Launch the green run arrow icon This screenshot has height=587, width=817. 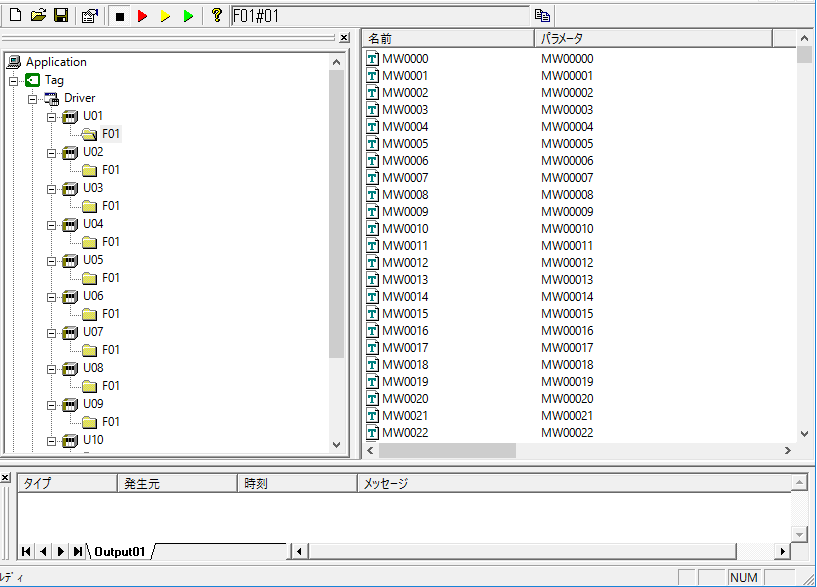tap(188, 15)
